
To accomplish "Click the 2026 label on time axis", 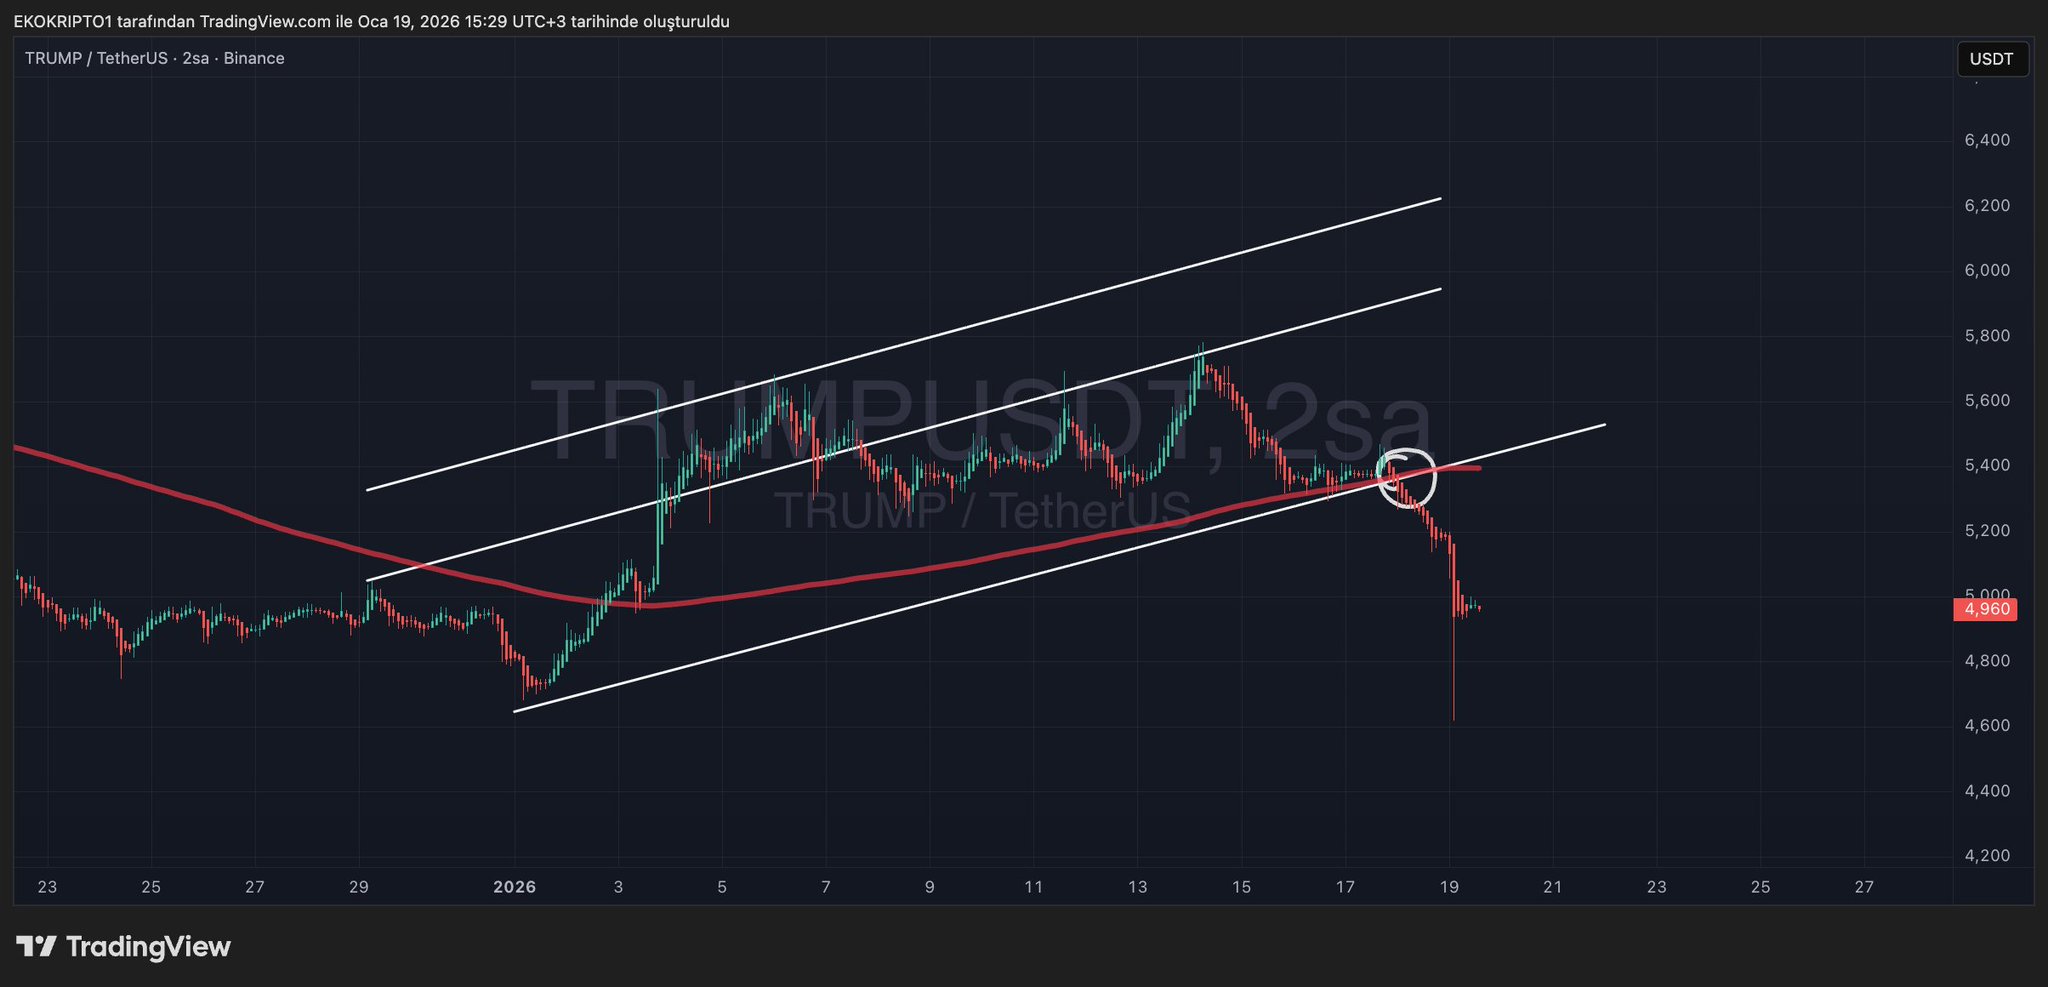I will (515, 887).
